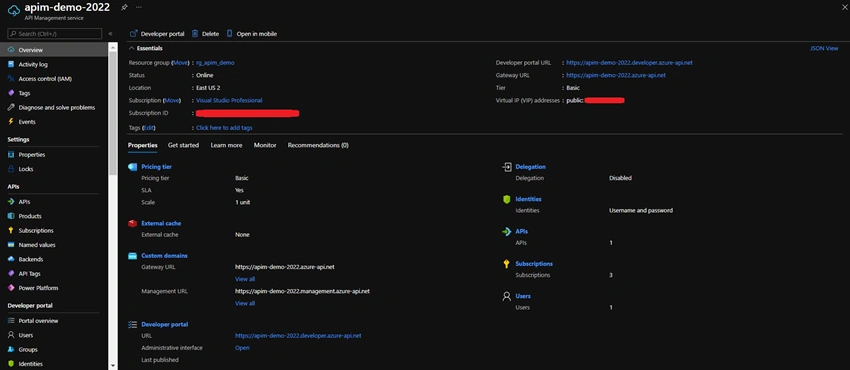Open Access control (IAM) icon

(x=11, y=79)
